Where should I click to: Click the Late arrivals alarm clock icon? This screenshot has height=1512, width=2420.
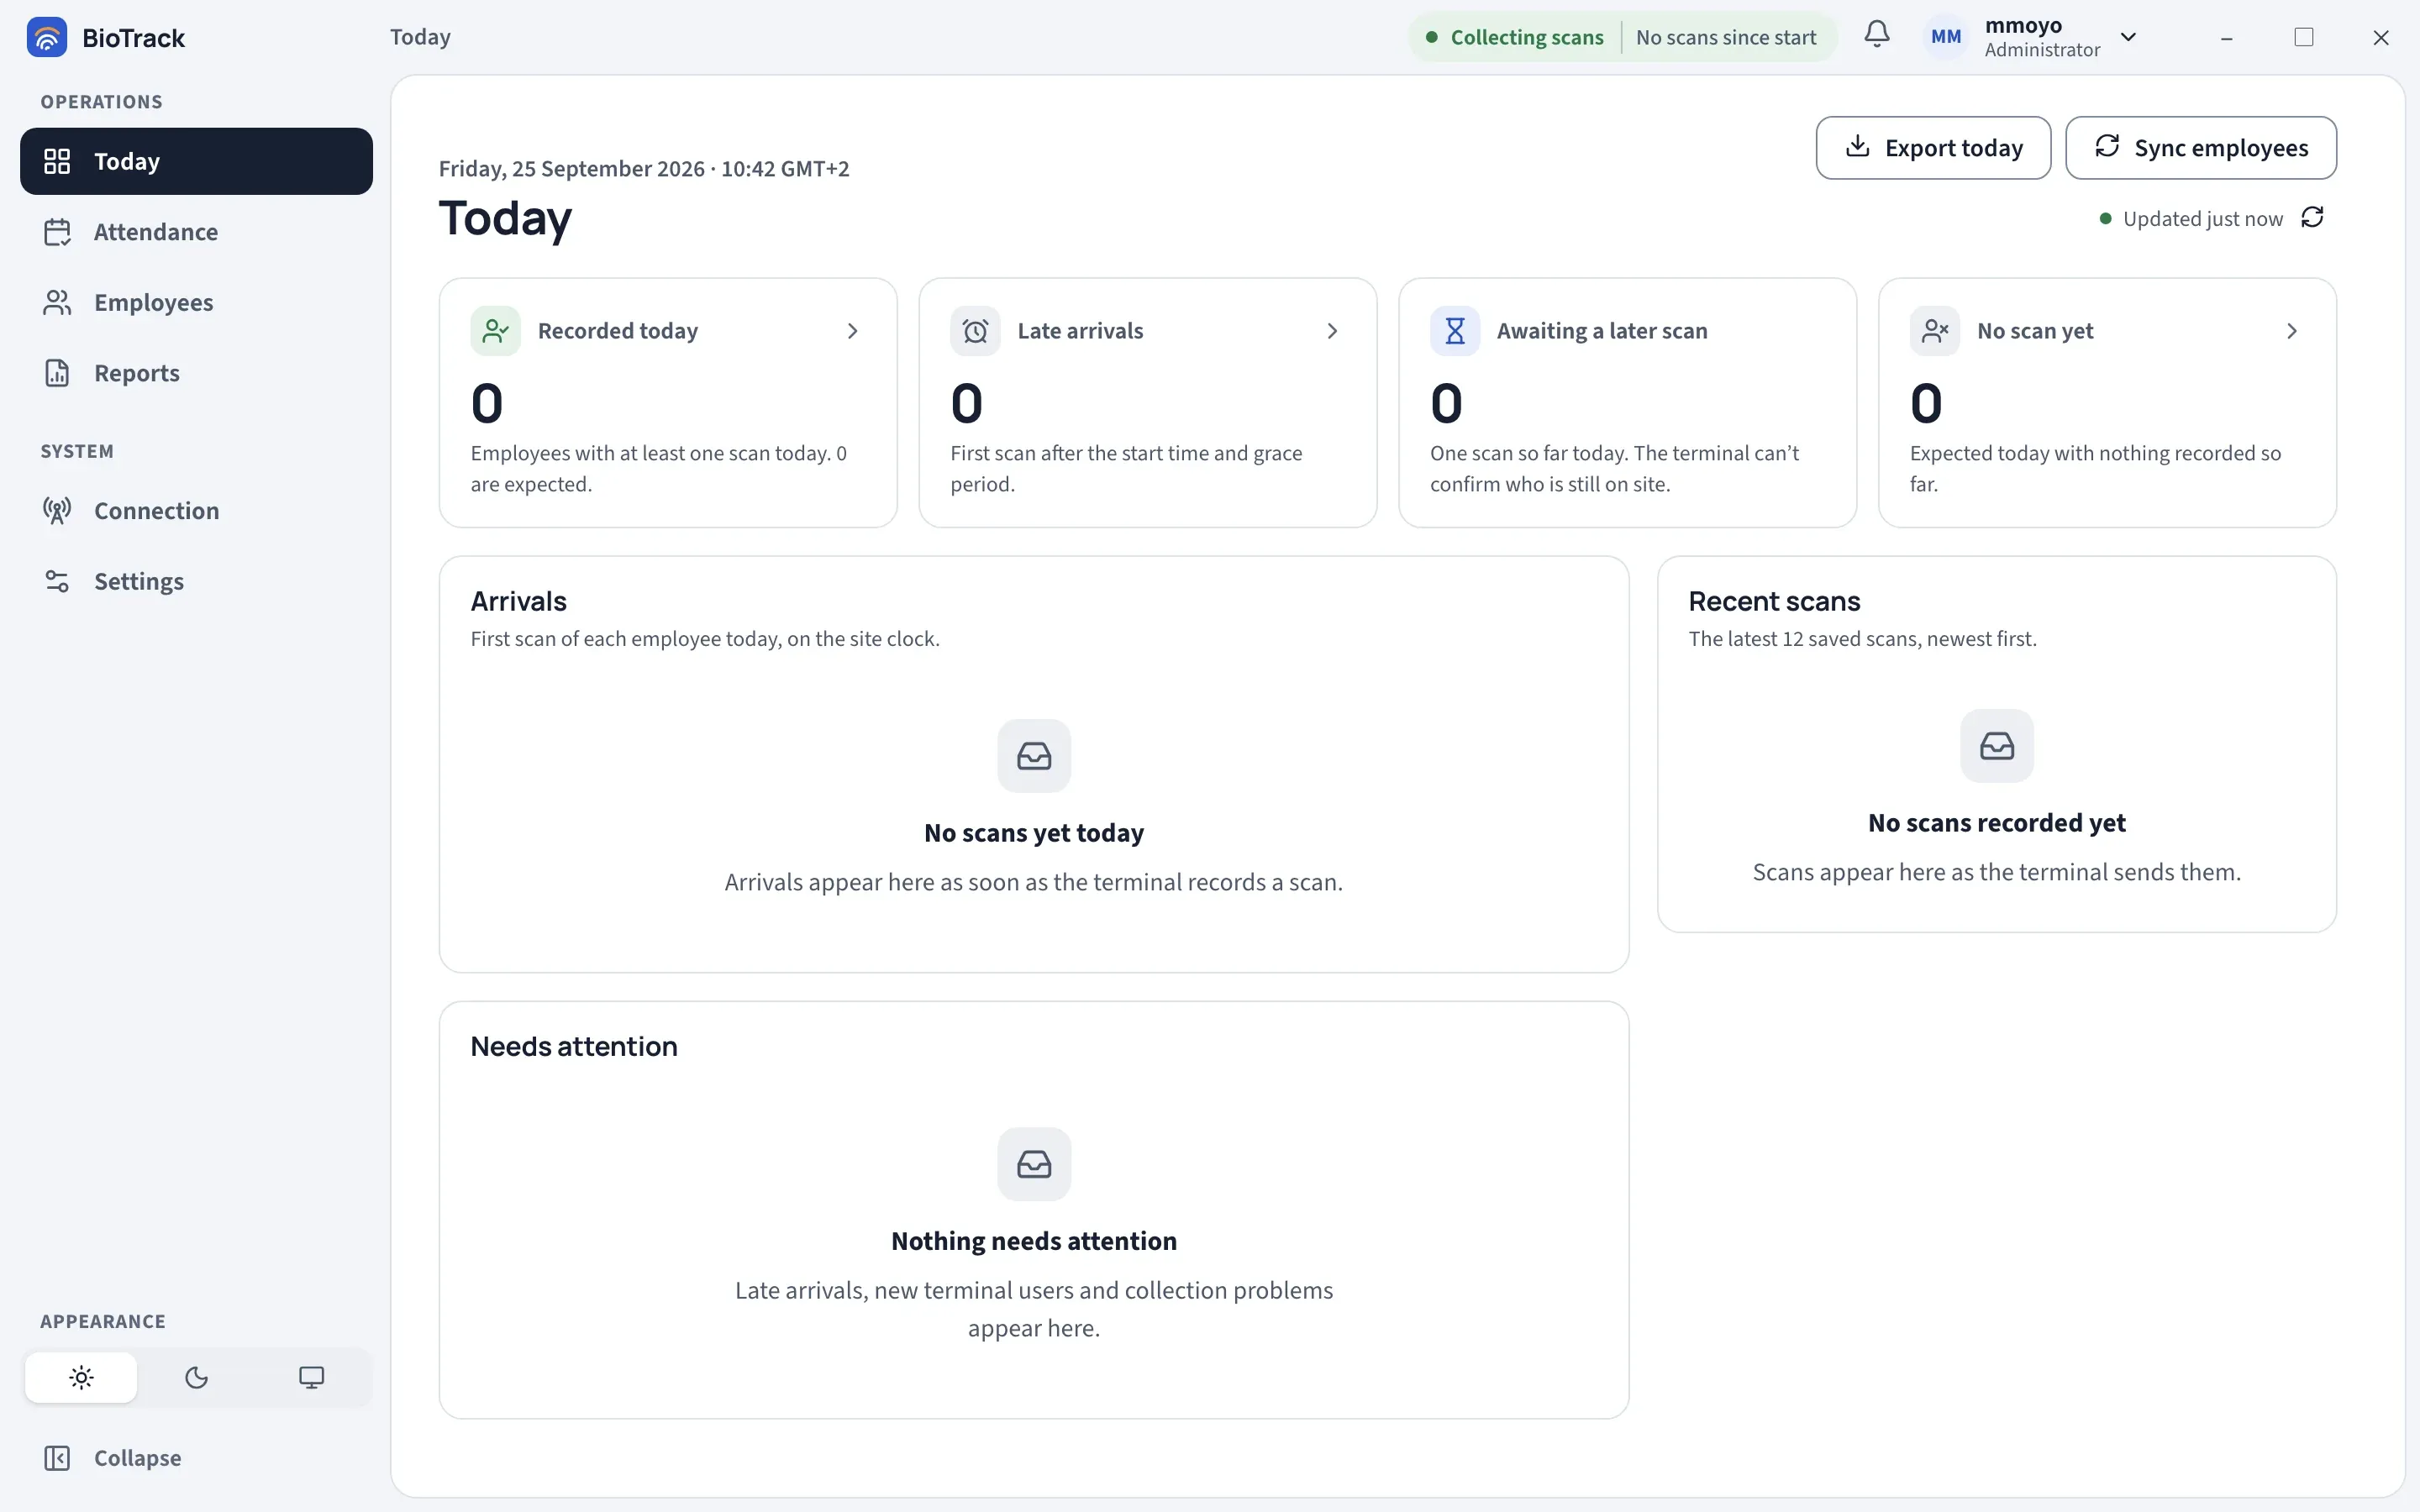[x=975, y=331]
